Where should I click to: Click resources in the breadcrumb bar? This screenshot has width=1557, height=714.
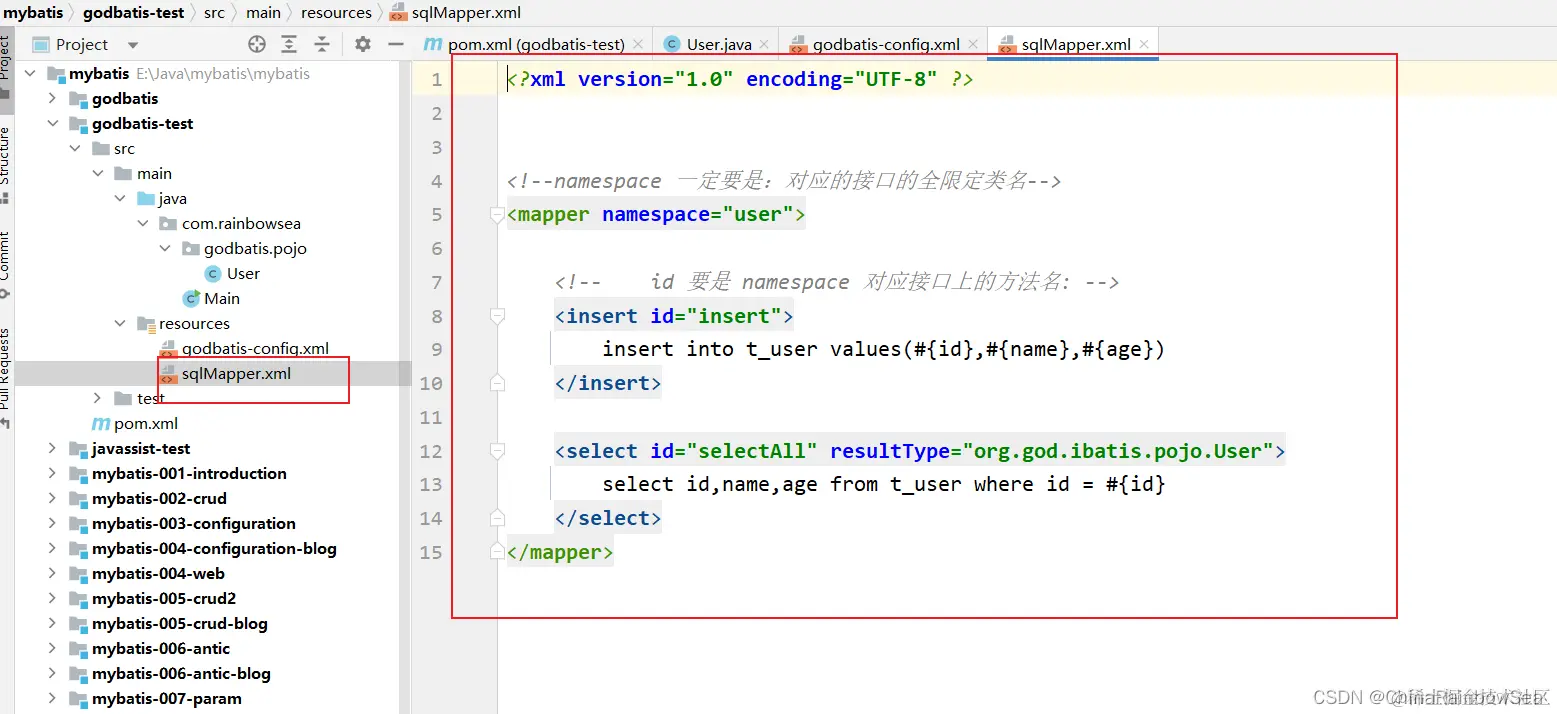[336, 13]
